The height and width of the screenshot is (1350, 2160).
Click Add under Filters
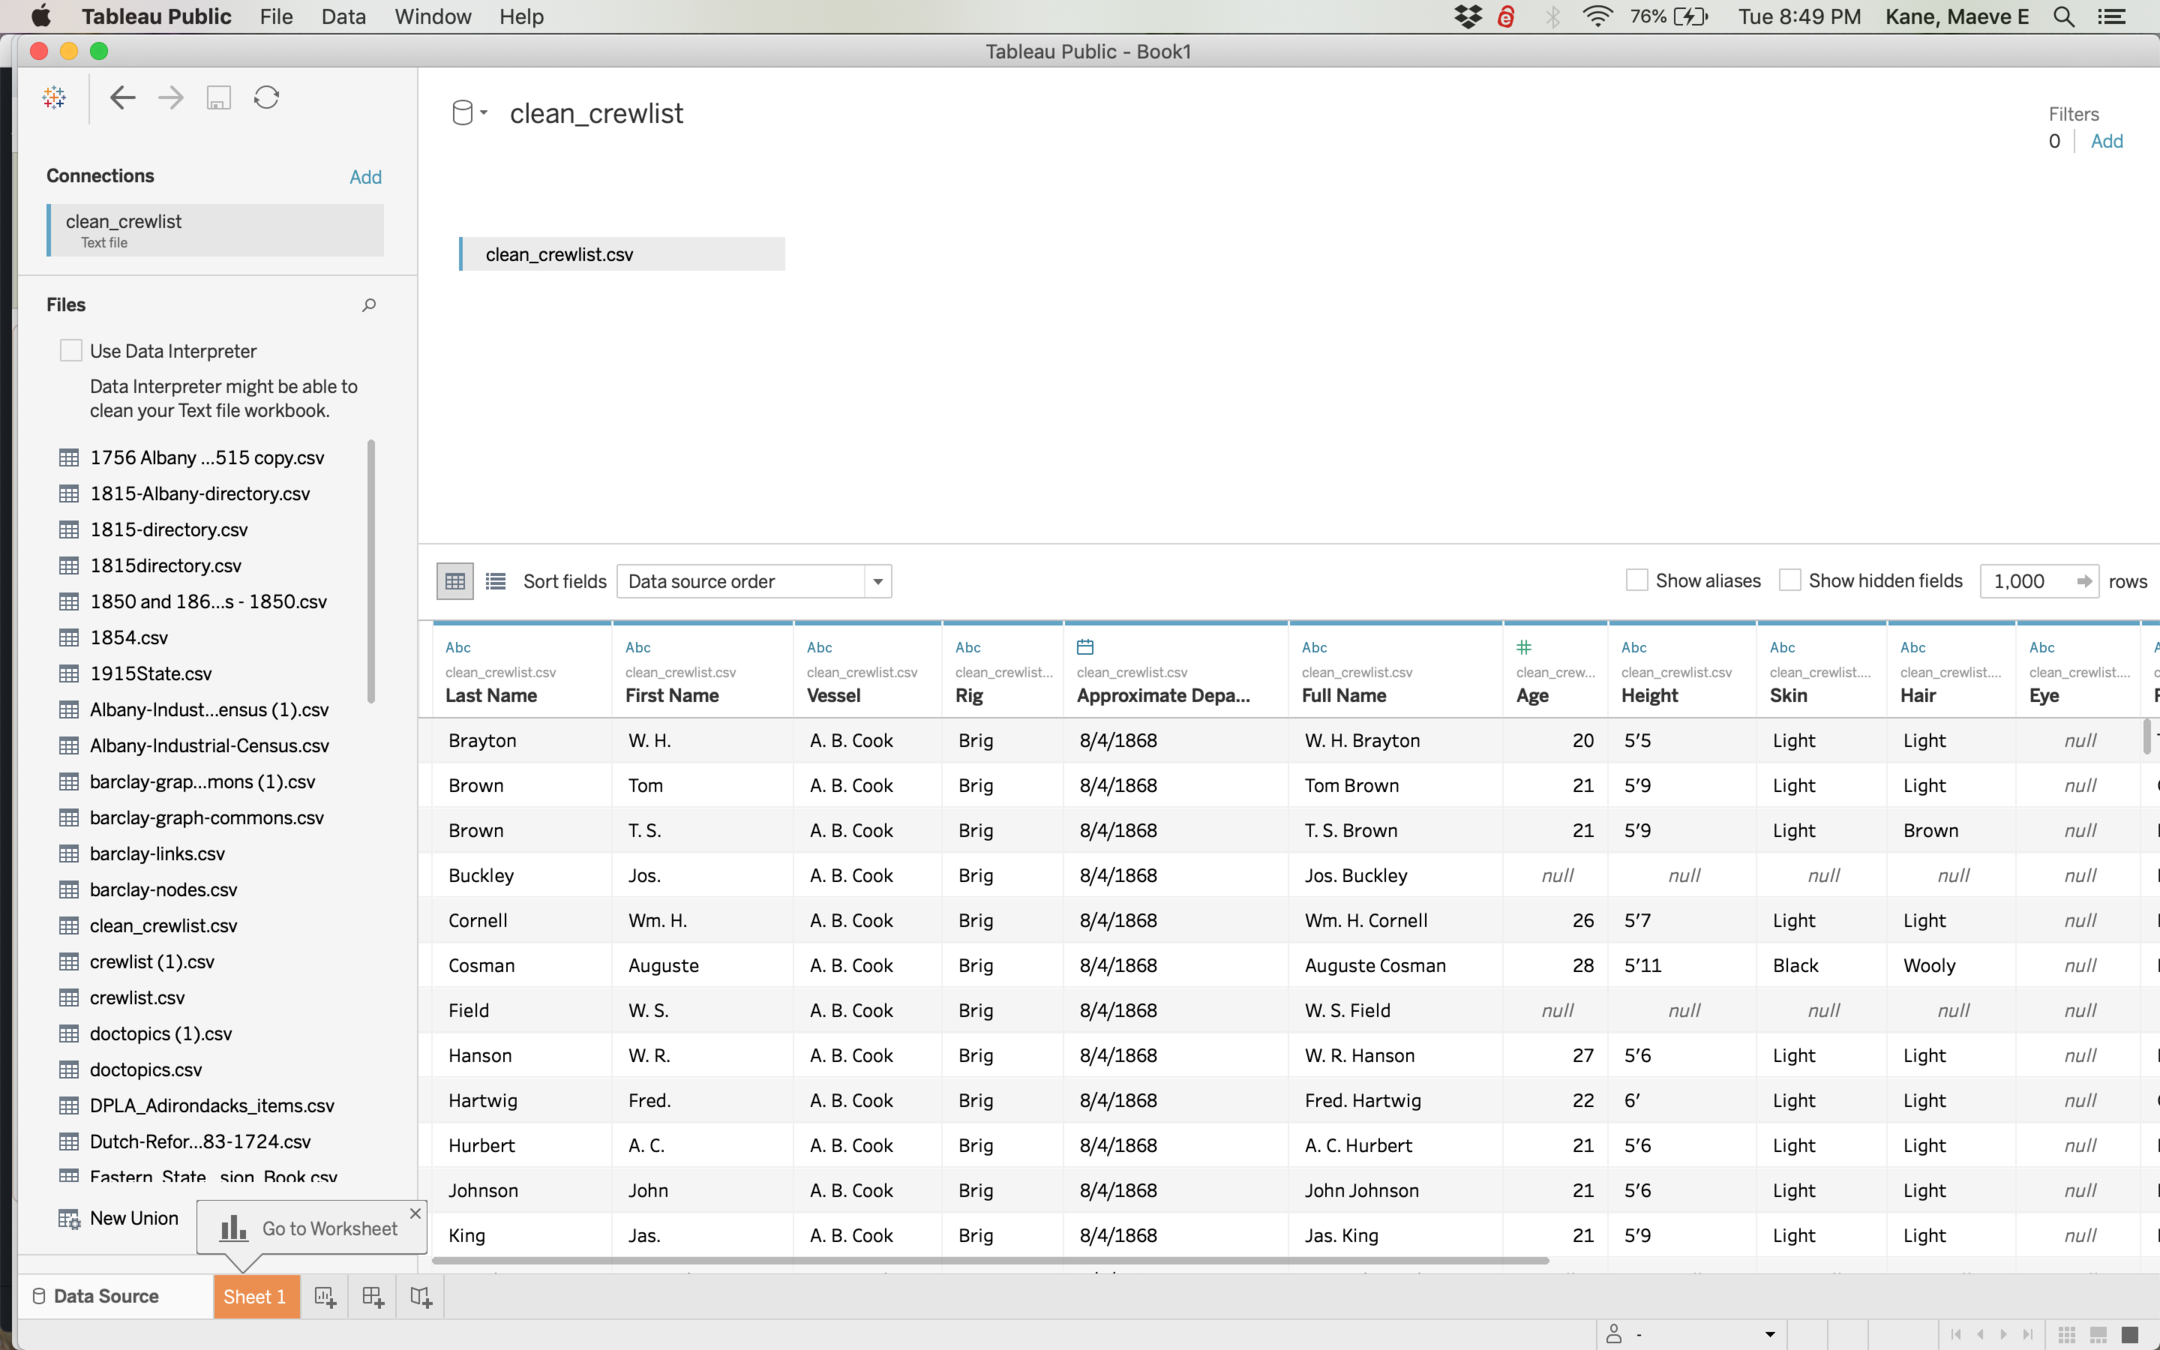[x=2106, y=141]
